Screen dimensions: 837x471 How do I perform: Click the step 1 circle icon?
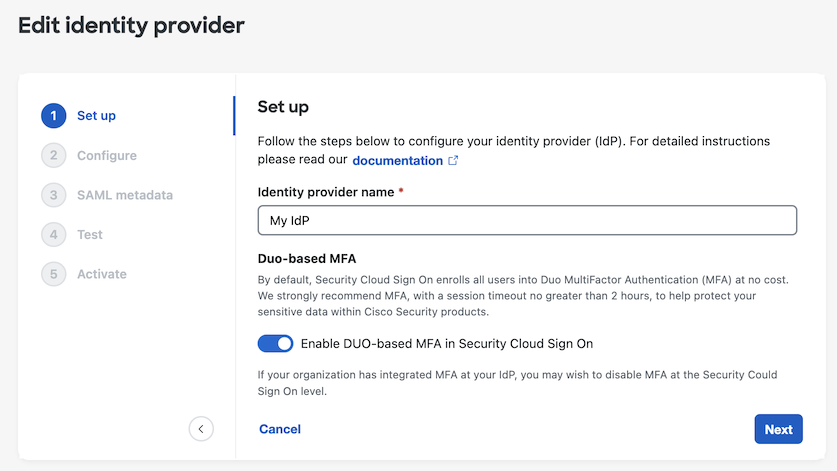pyautogui.click(x=53, y=116)
